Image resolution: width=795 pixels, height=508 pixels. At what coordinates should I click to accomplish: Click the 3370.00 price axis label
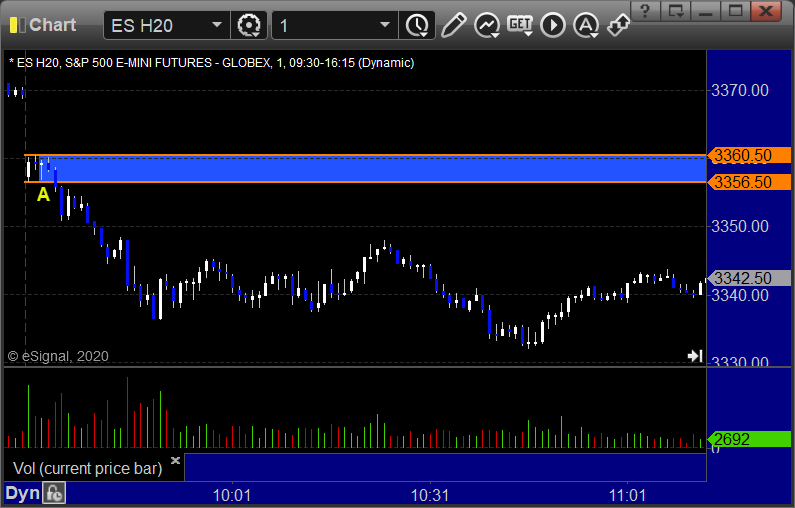tap(740, 91)
